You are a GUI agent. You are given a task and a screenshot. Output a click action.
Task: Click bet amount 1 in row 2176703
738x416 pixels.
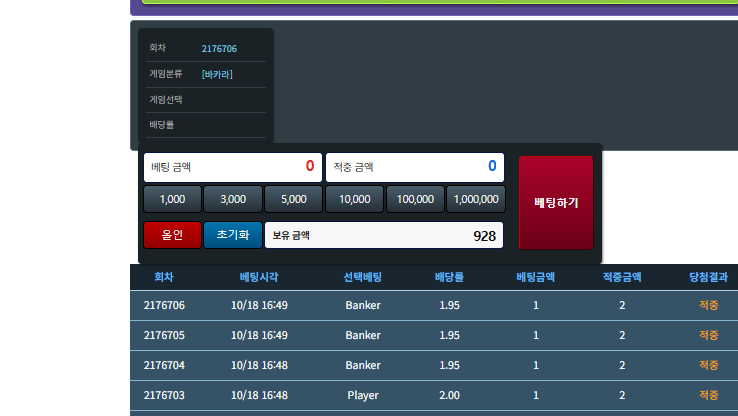click(536, 395)
